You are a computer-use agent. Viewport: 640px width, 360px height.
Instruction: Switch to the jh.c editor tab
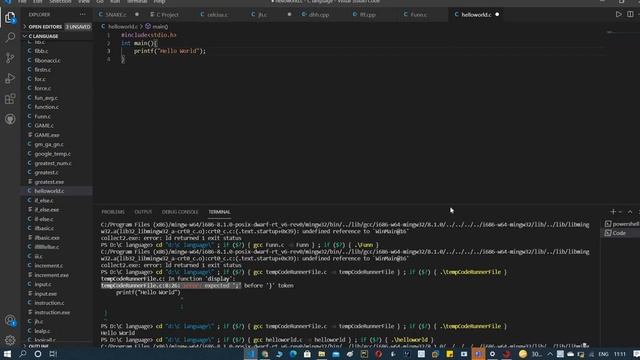pyautogui.click(x=262, y=14)
